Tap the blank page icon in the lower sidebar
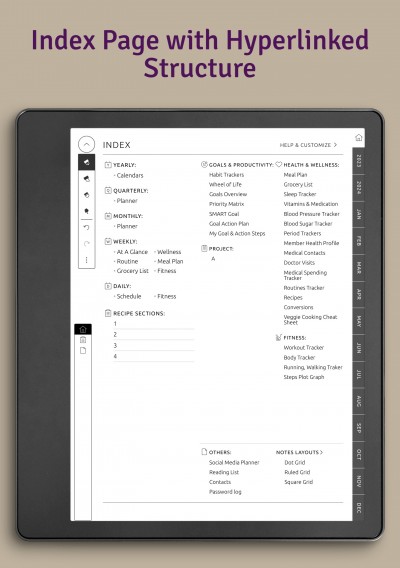 pyautogui.click(x=83, y=351)
